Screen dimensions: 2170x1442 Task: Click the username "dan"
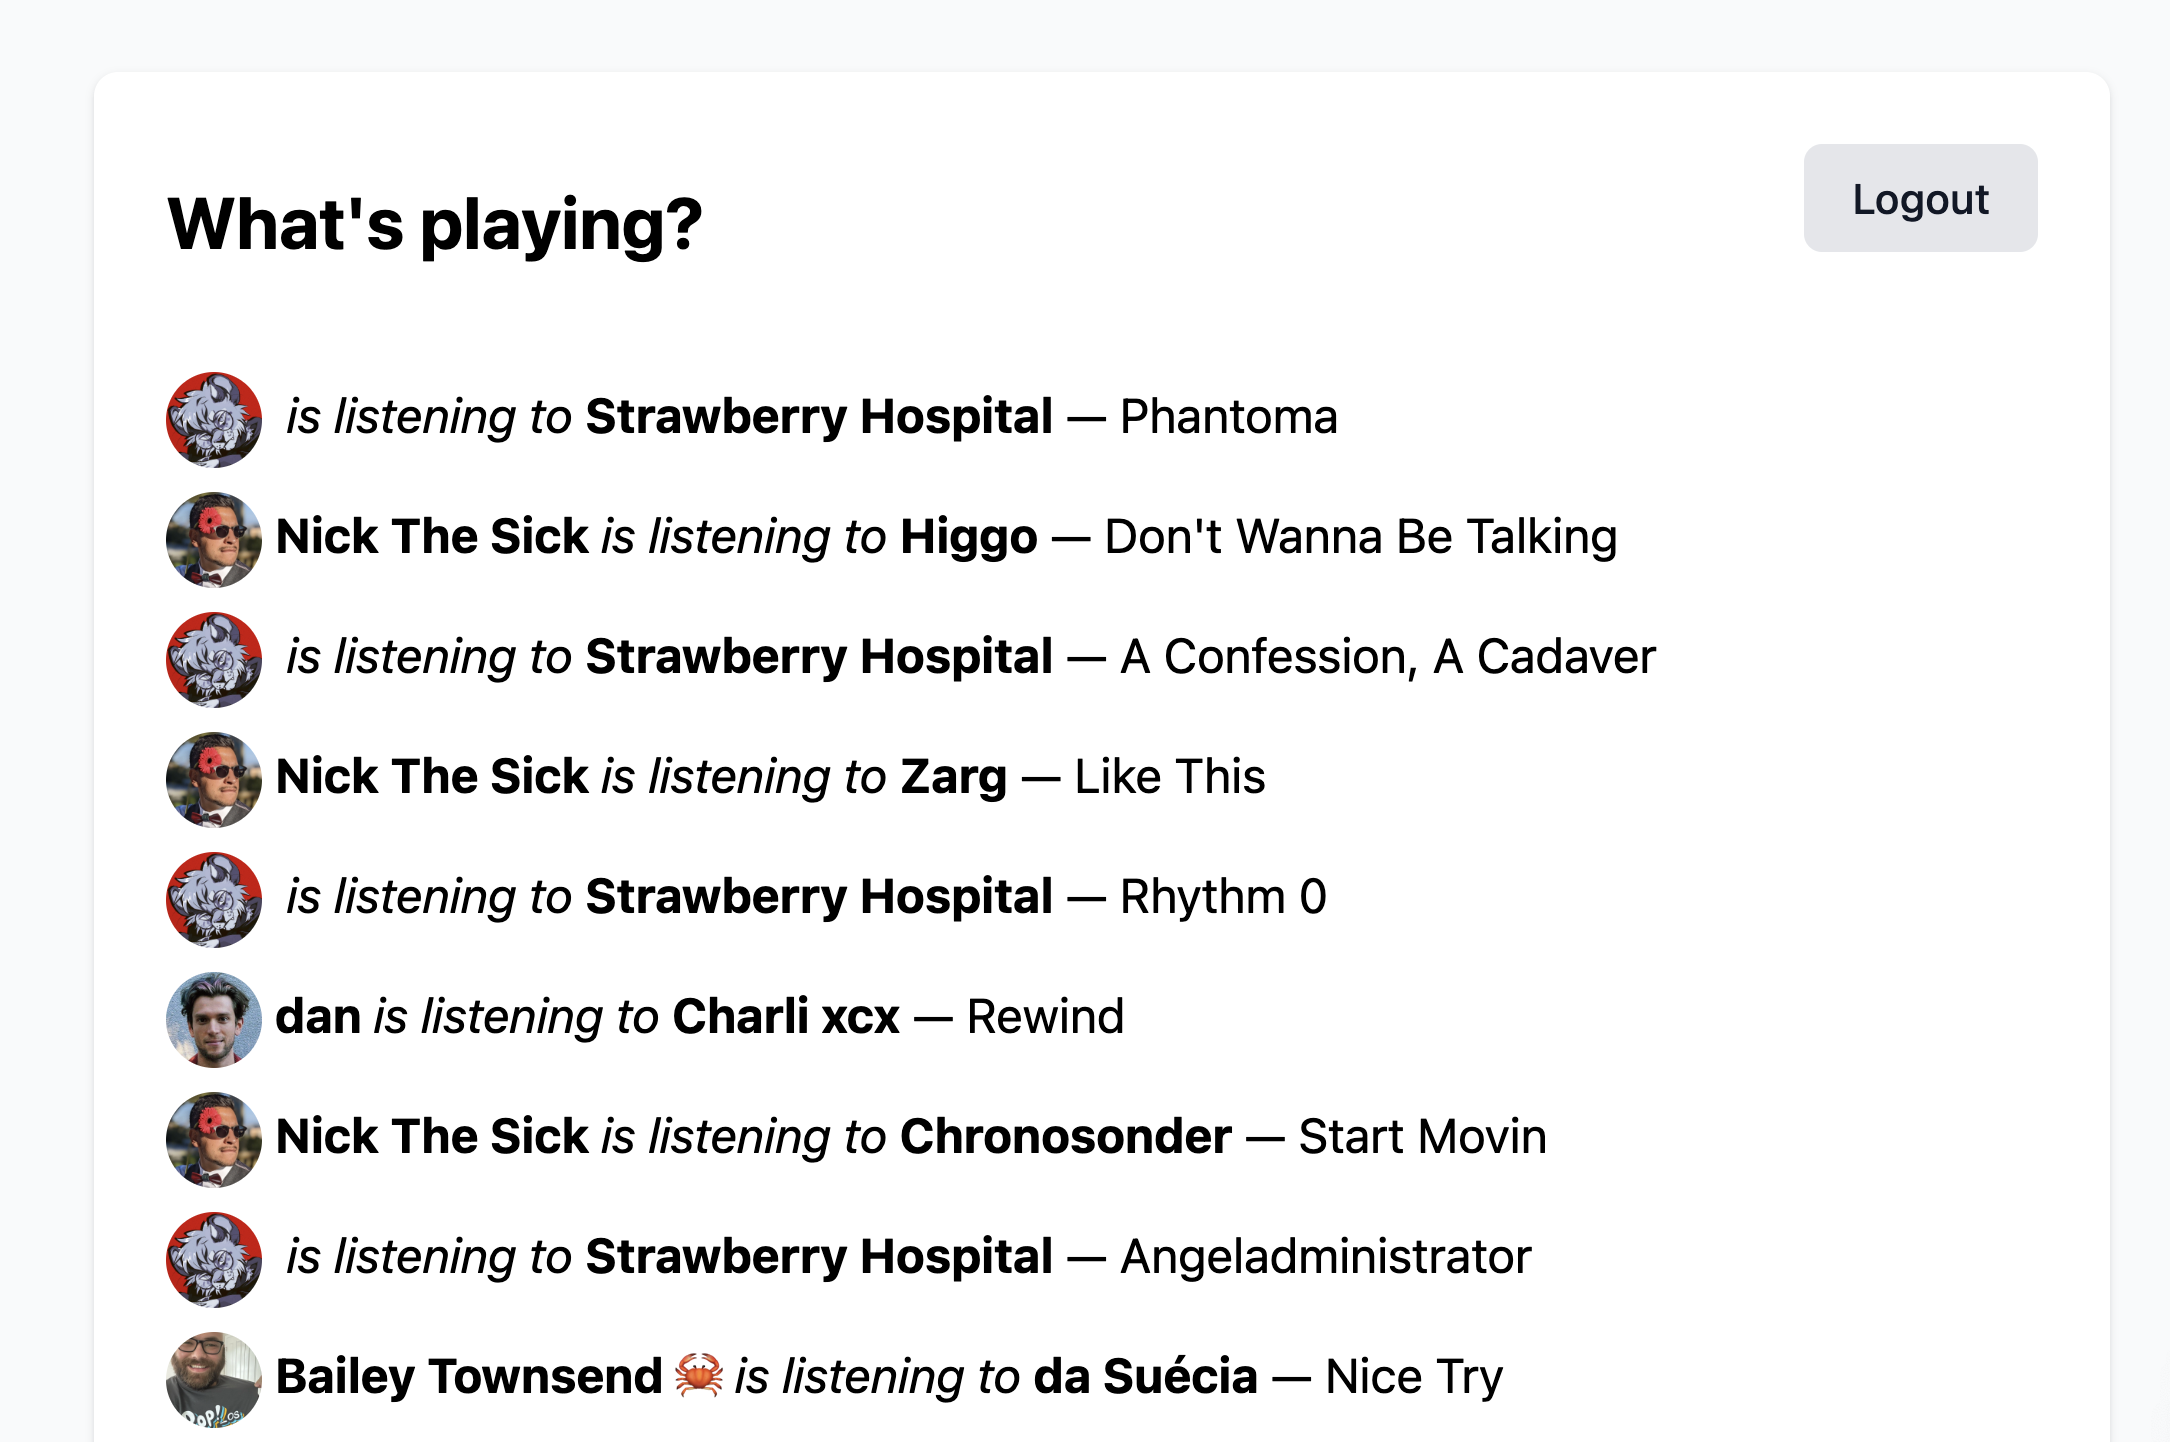click(x=318, y=1017)
